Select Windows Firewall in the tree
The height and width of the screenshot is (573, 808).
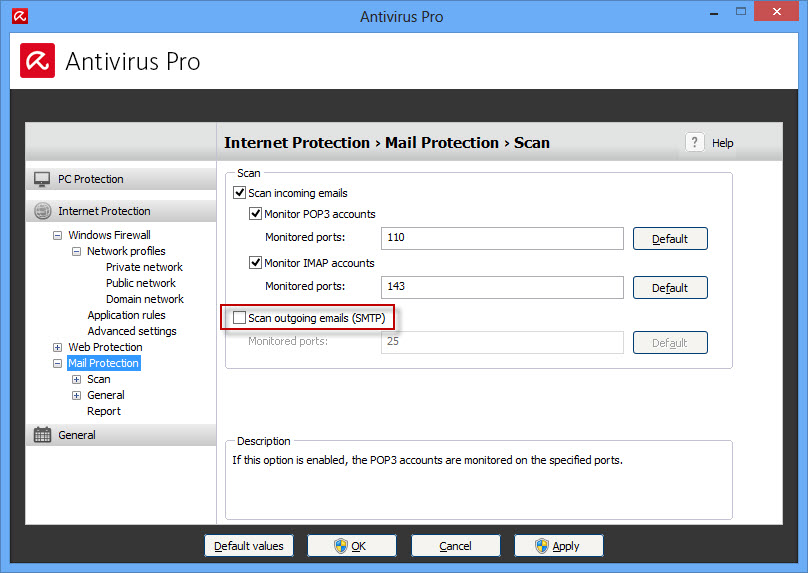coord(109,235)
